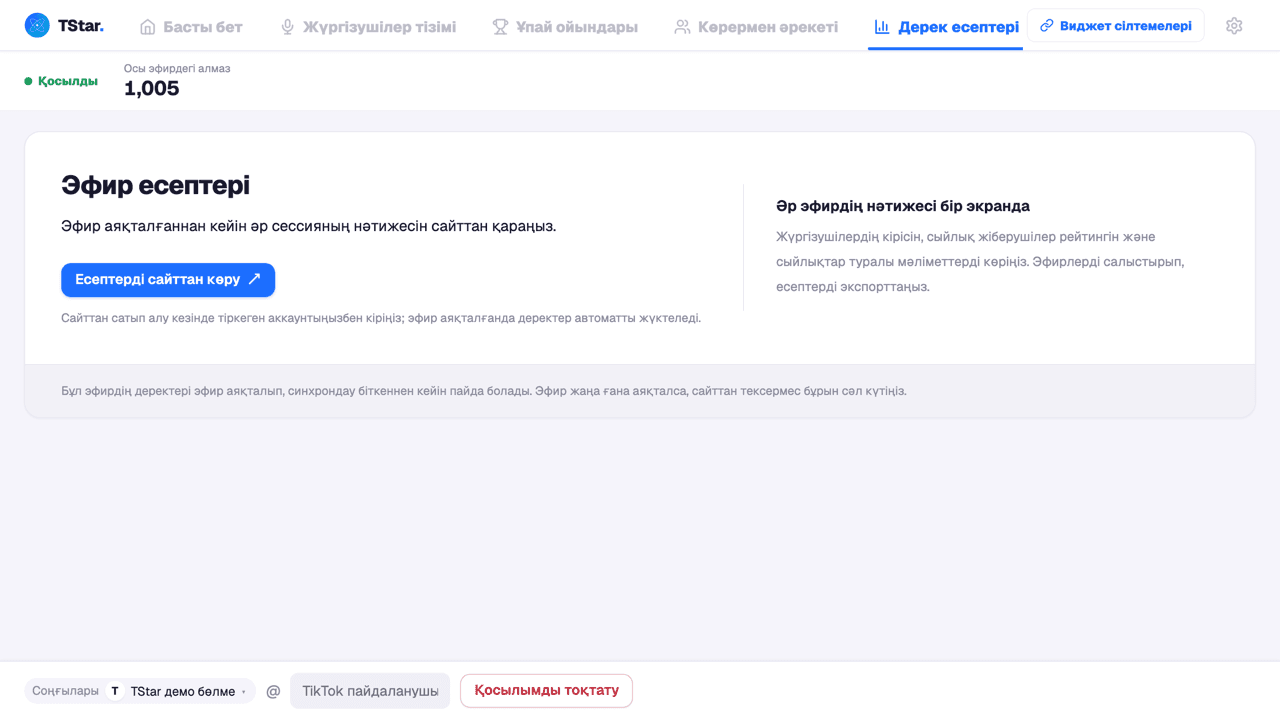This screenshot has height=720, width=1280.
Task: Click Есептерді сайттан көру button
Action: [168, 280]
